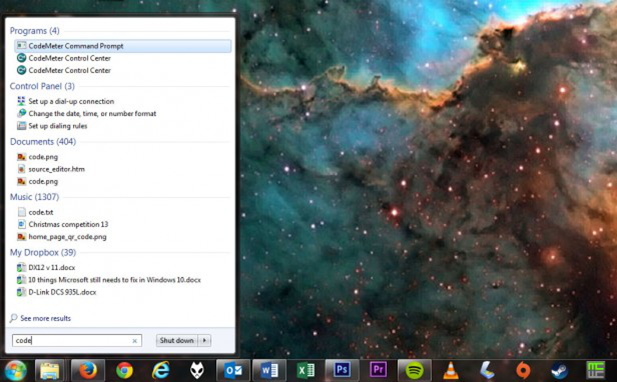Open Steam from the taskbar
This screenshot has height=382, width=617.
click(559, 370)
